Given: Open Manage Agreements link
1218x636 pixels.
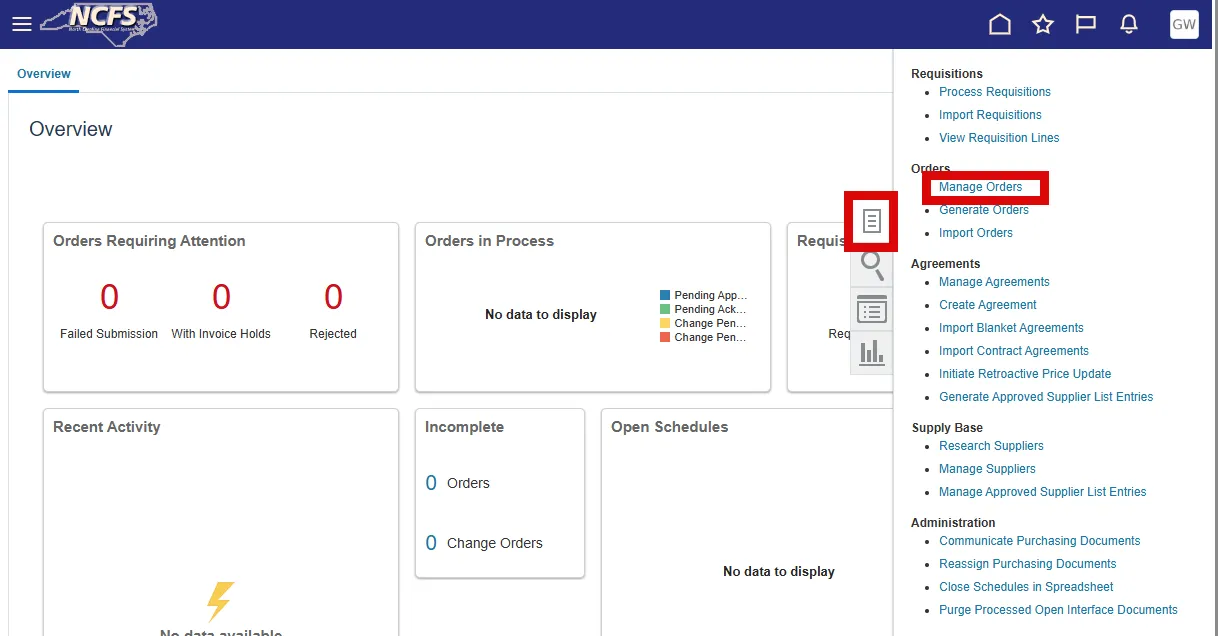Looking at the screenshot, I should click(994, 282).
